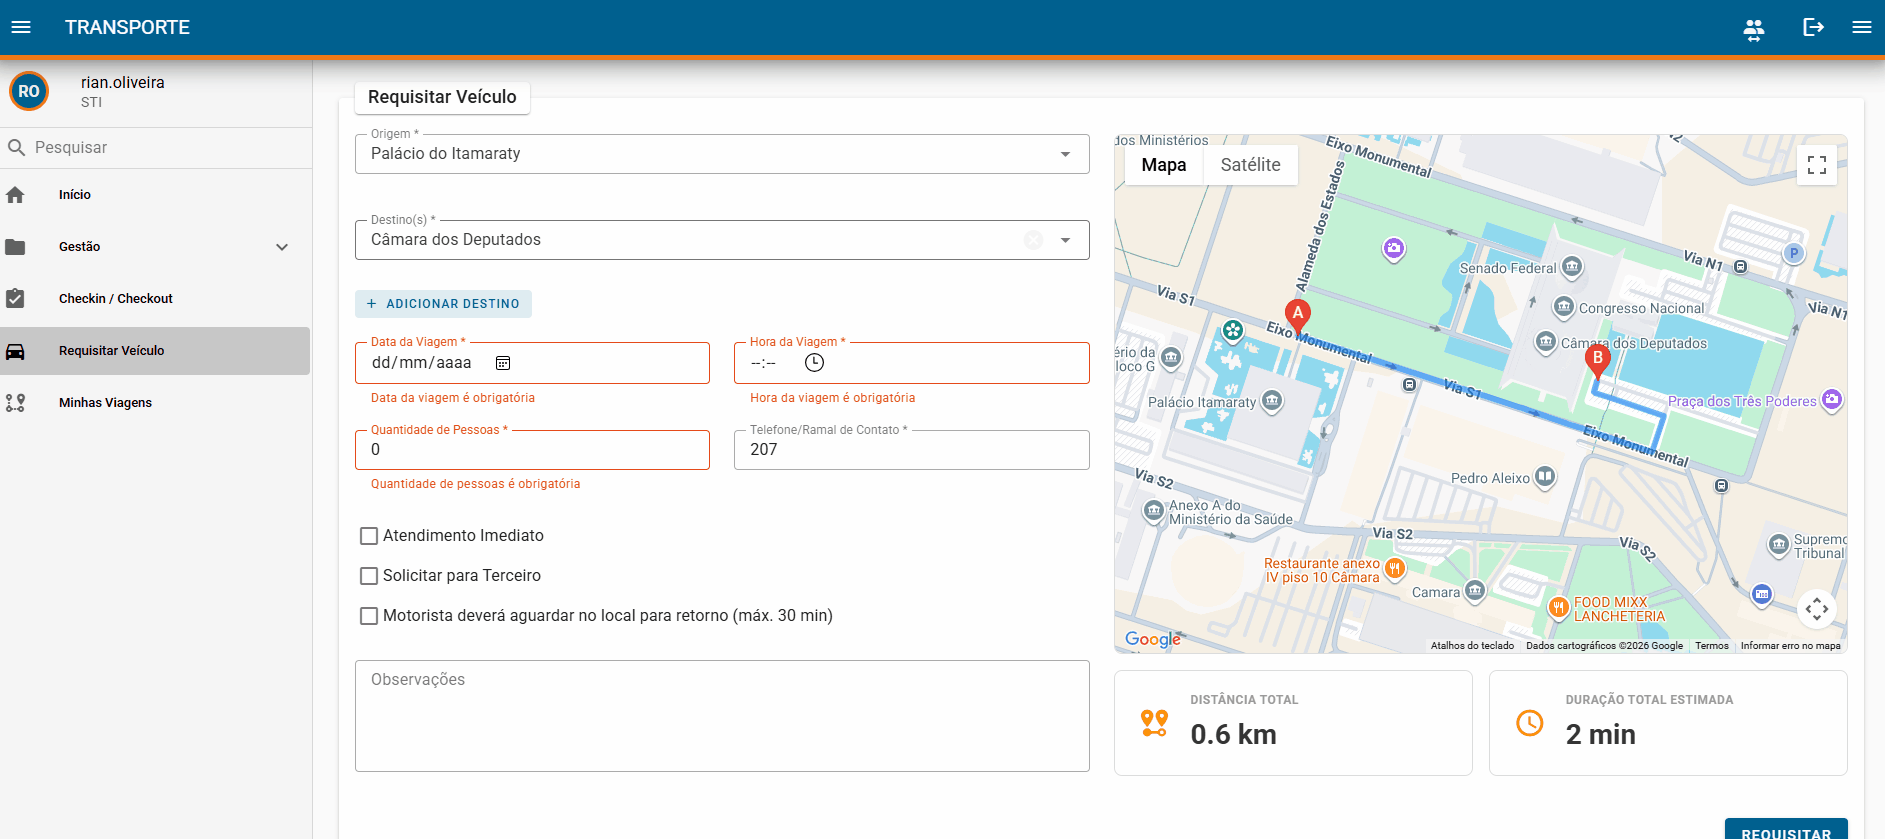
Task: Click Informar erro no mapa link
Action: coord(1790,646)
